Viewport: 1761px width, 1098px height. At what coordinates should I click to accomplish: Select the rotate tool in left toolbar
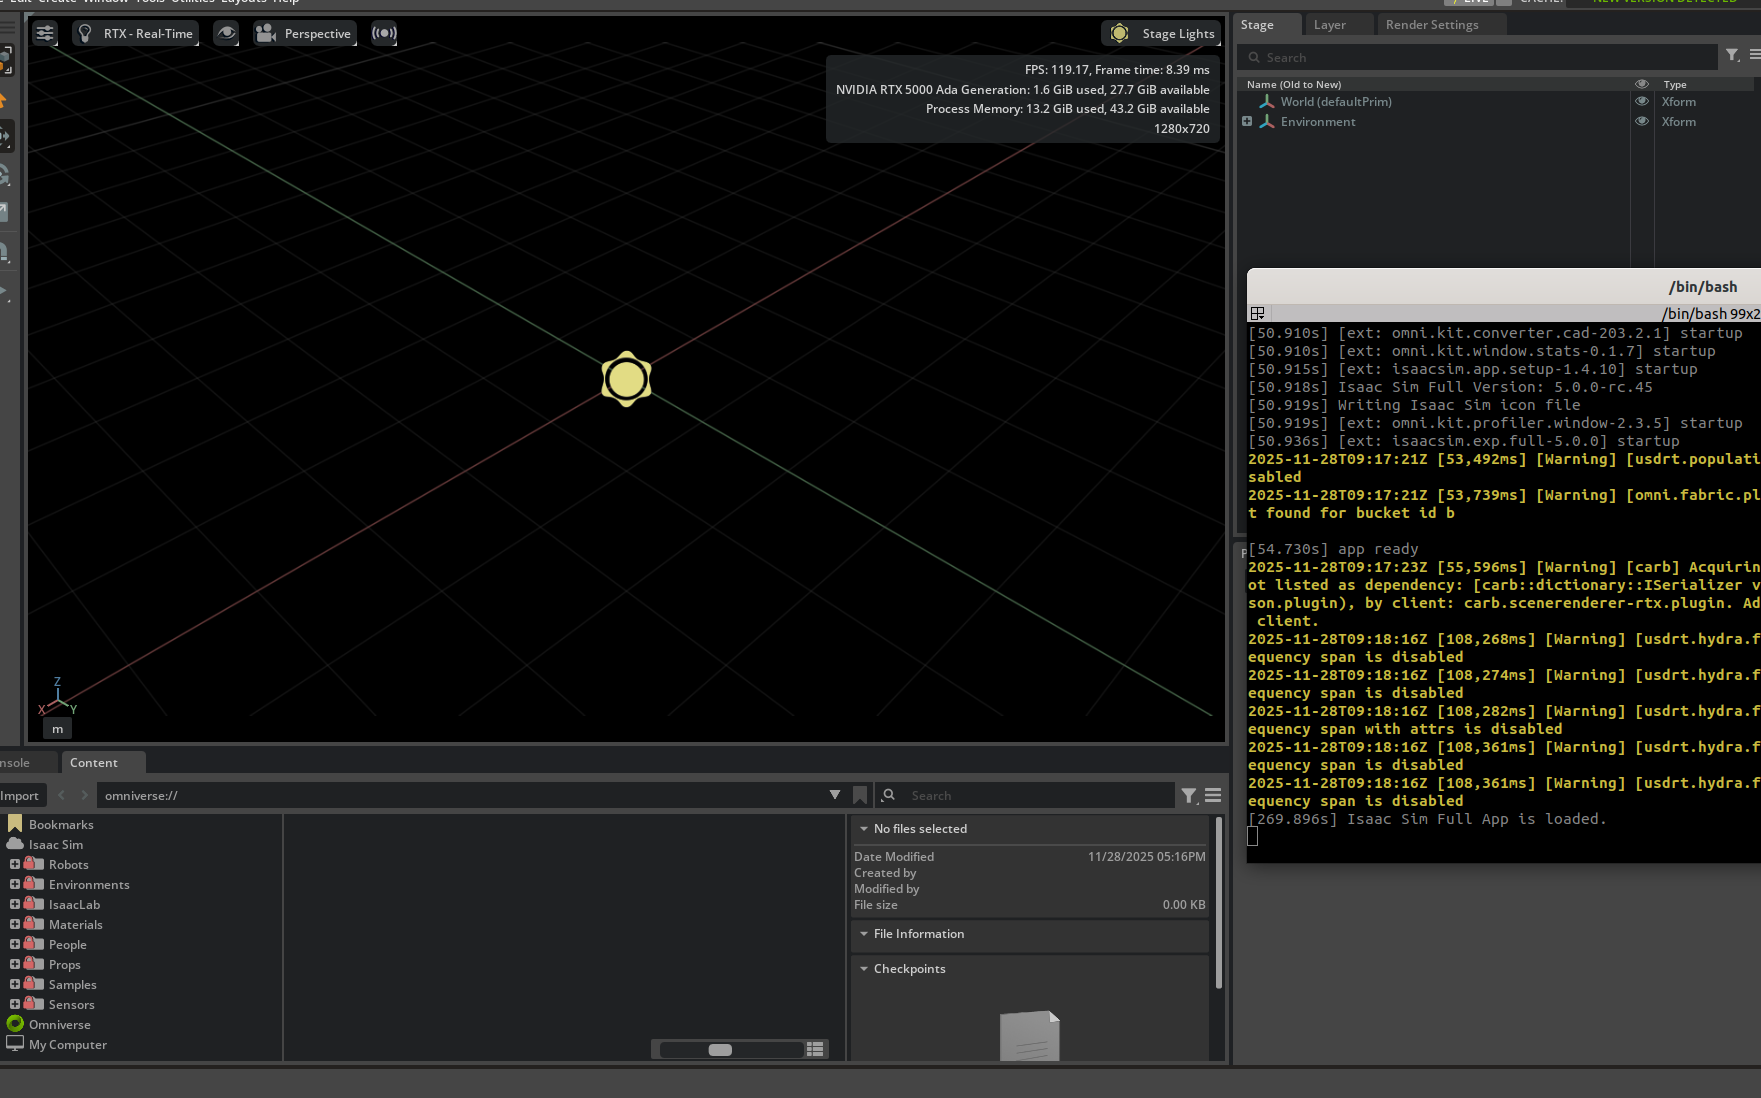tap(5, 174)
